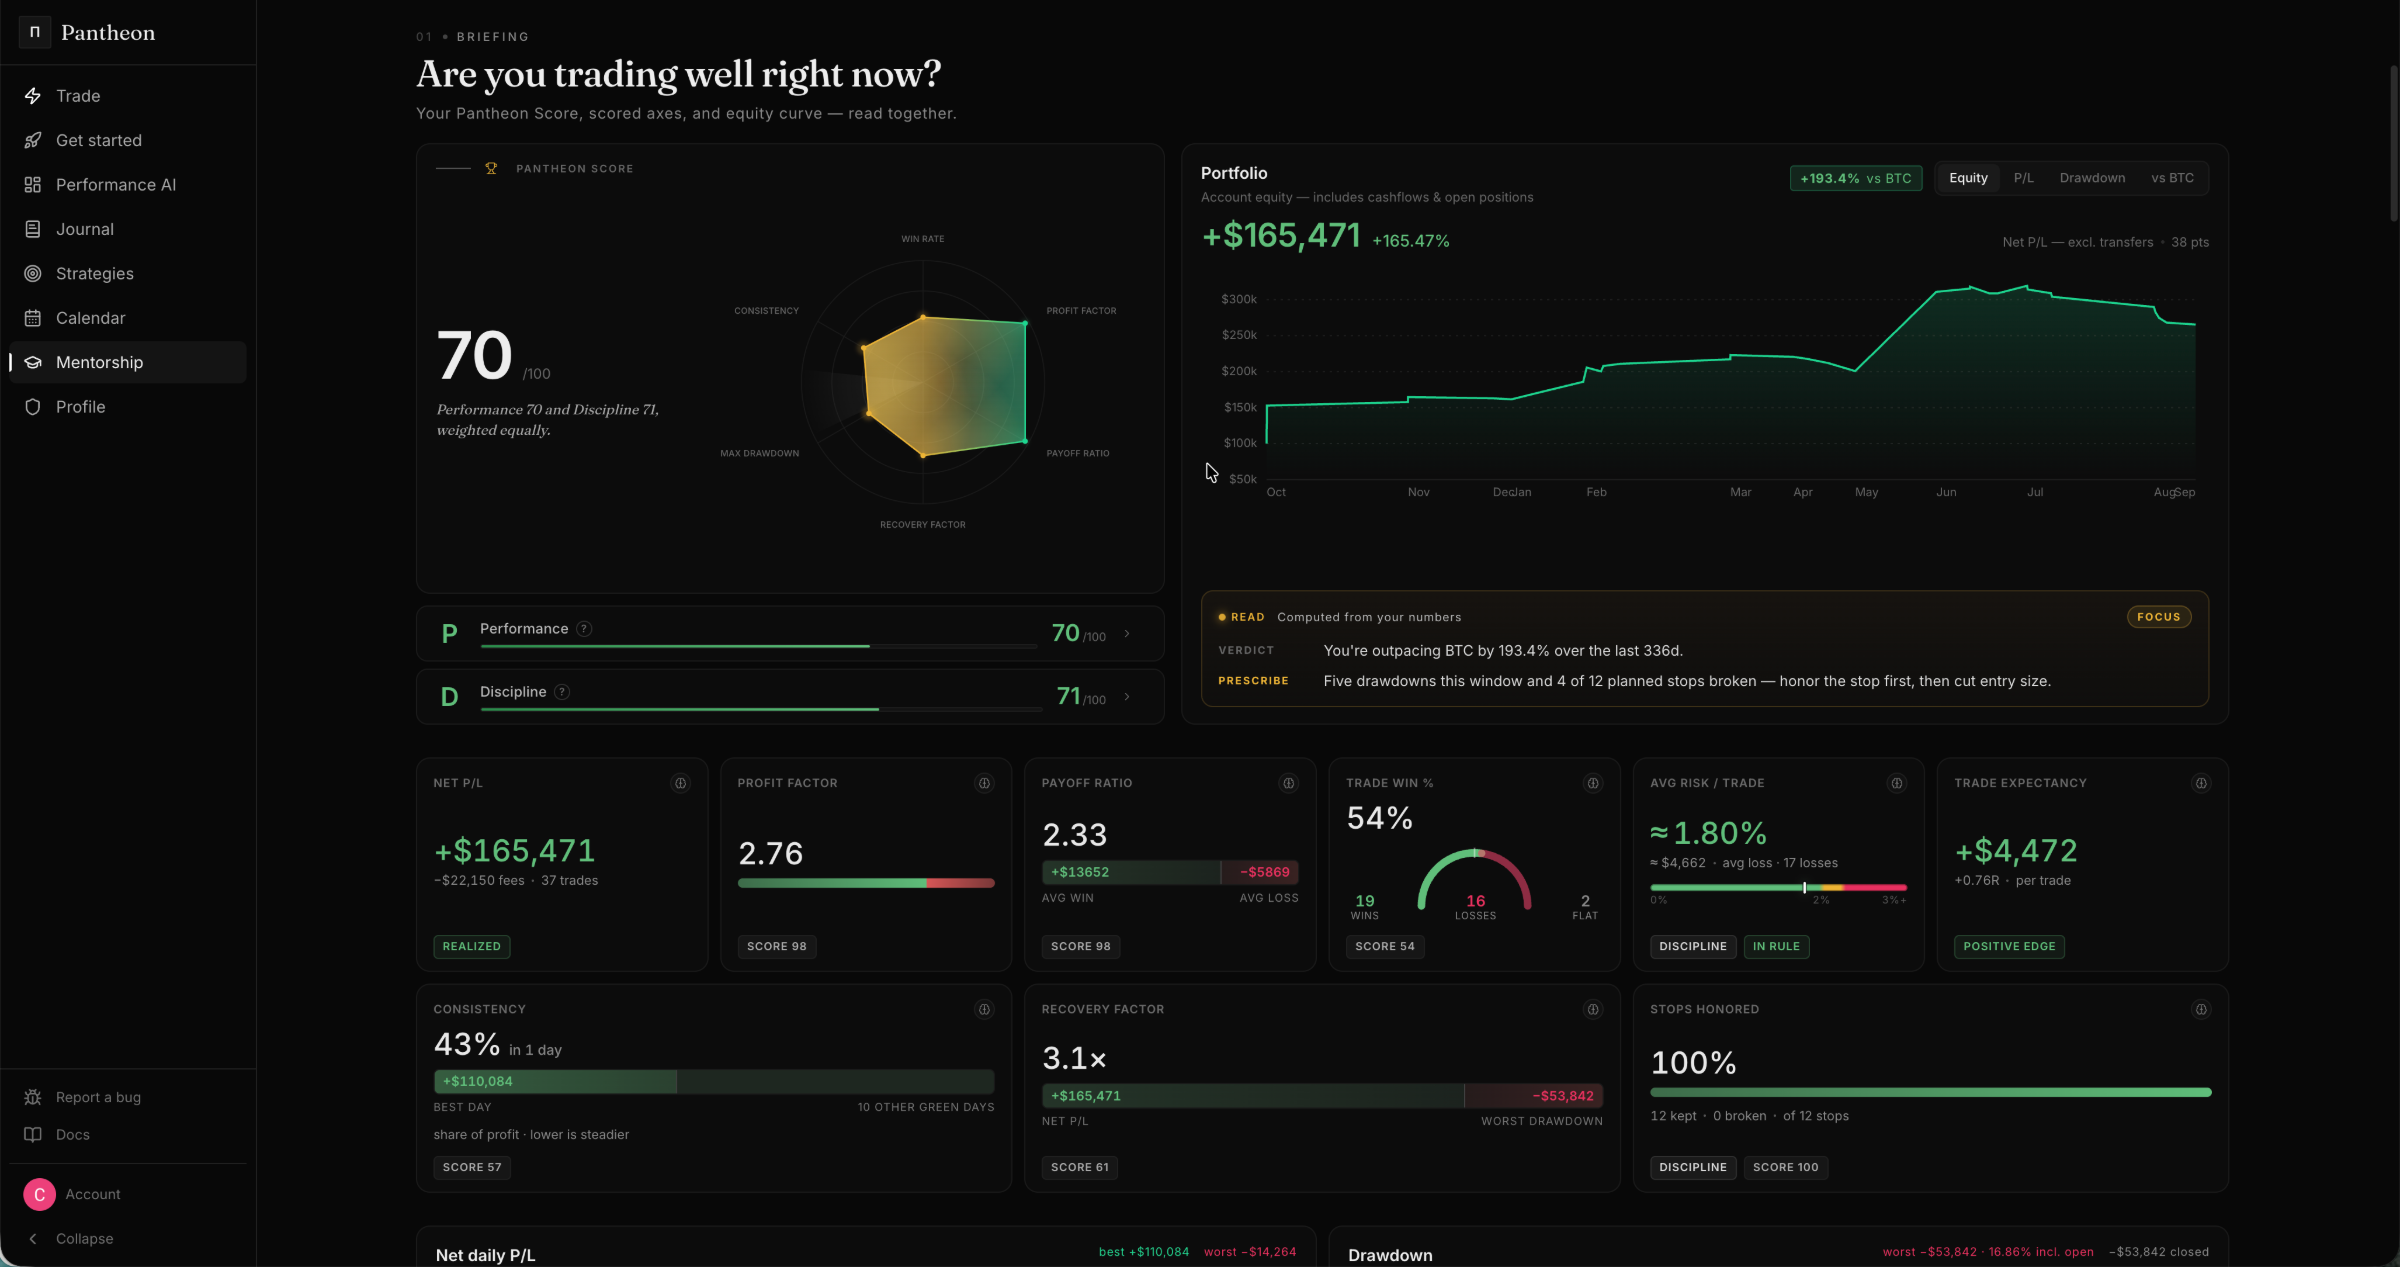Click the Performance progress bar
This screenshot has width=2400, height=1267.
(x=758, y=647)
